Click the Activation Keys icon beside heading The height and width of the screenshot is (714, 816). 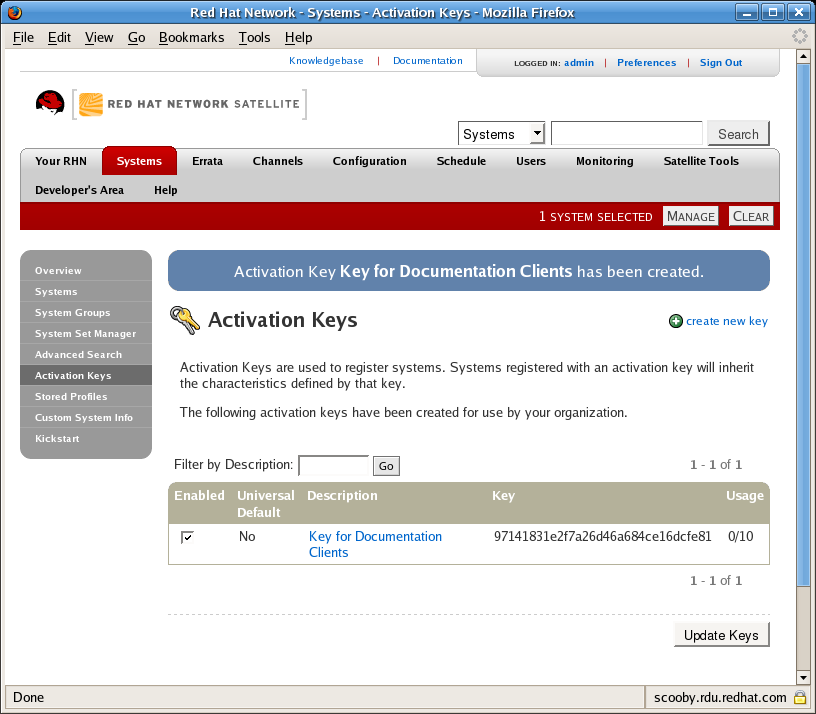coord(184,320)
